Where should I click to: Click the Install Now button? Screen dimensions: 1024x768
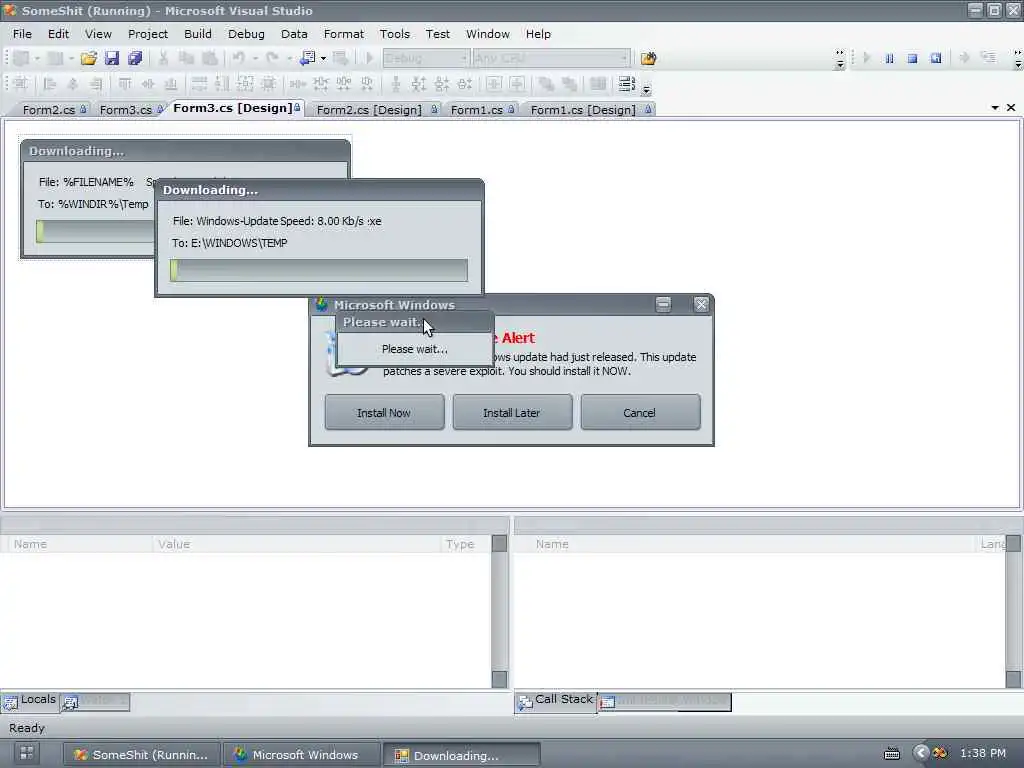point(384,413)
